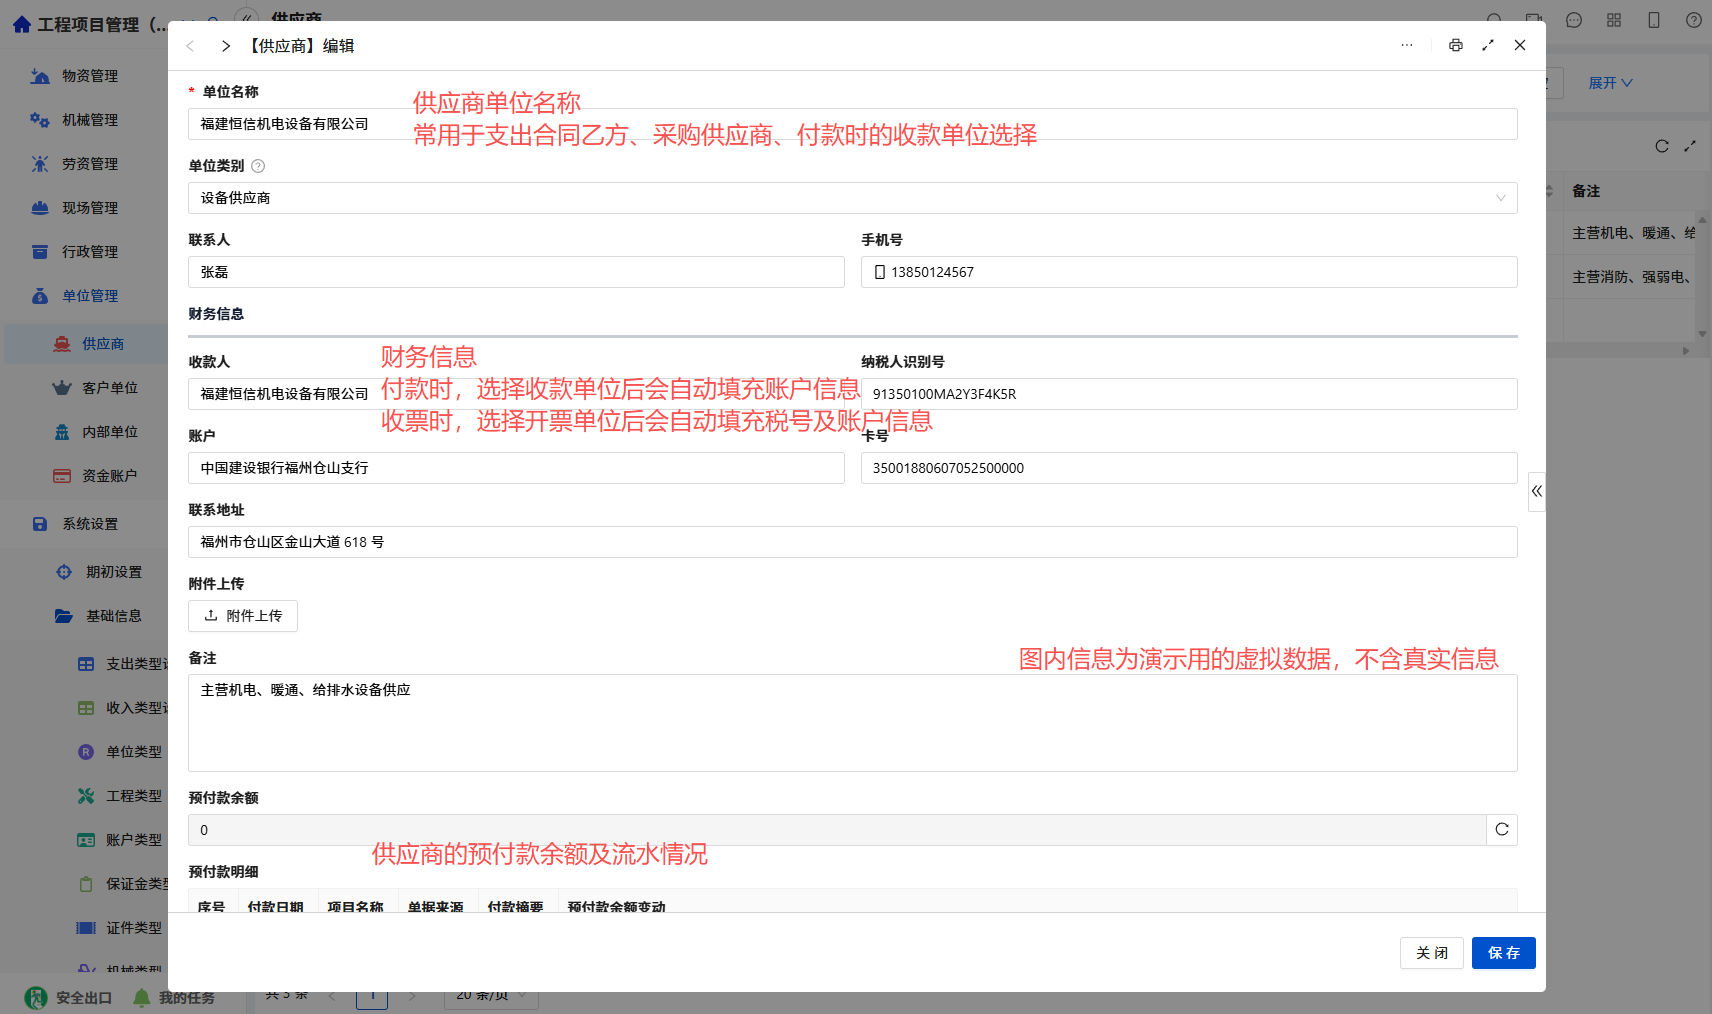Image resolution: width=1712 pixels, height=1014 pixels.
Task: Click the 内部单位 icon
Action: (x=62, y=432)
